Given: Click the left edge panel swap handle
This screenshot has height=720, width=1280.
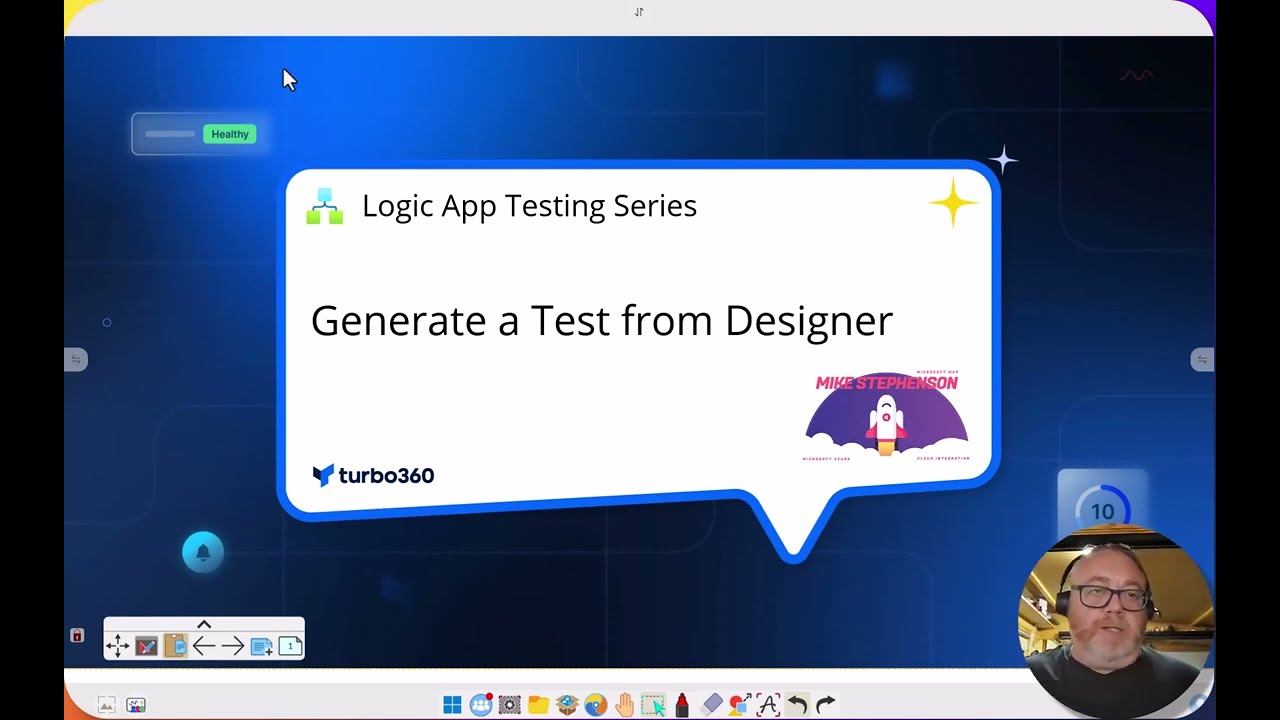Looking at the screenshot, I should tap(76, 359).
